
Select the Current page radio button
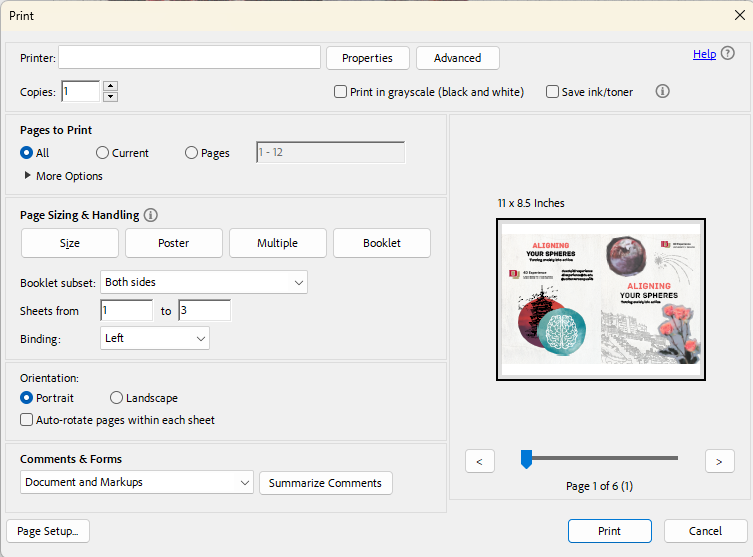pos(102,153)
